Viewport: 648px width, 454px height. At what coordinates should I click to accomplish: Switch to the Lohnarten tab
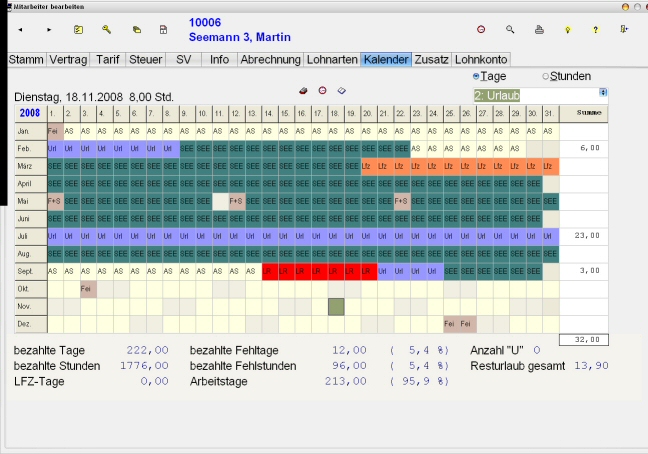click(332, 59)
